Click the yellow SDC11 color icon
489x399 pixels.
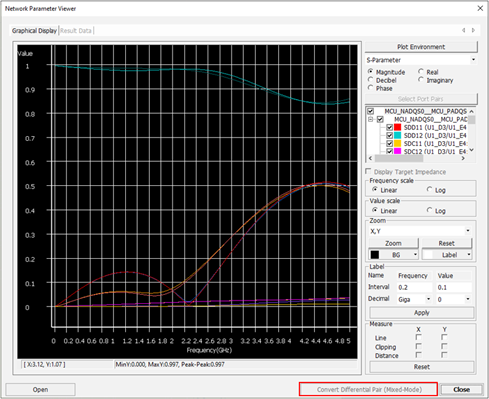click(x=397, y=143)
